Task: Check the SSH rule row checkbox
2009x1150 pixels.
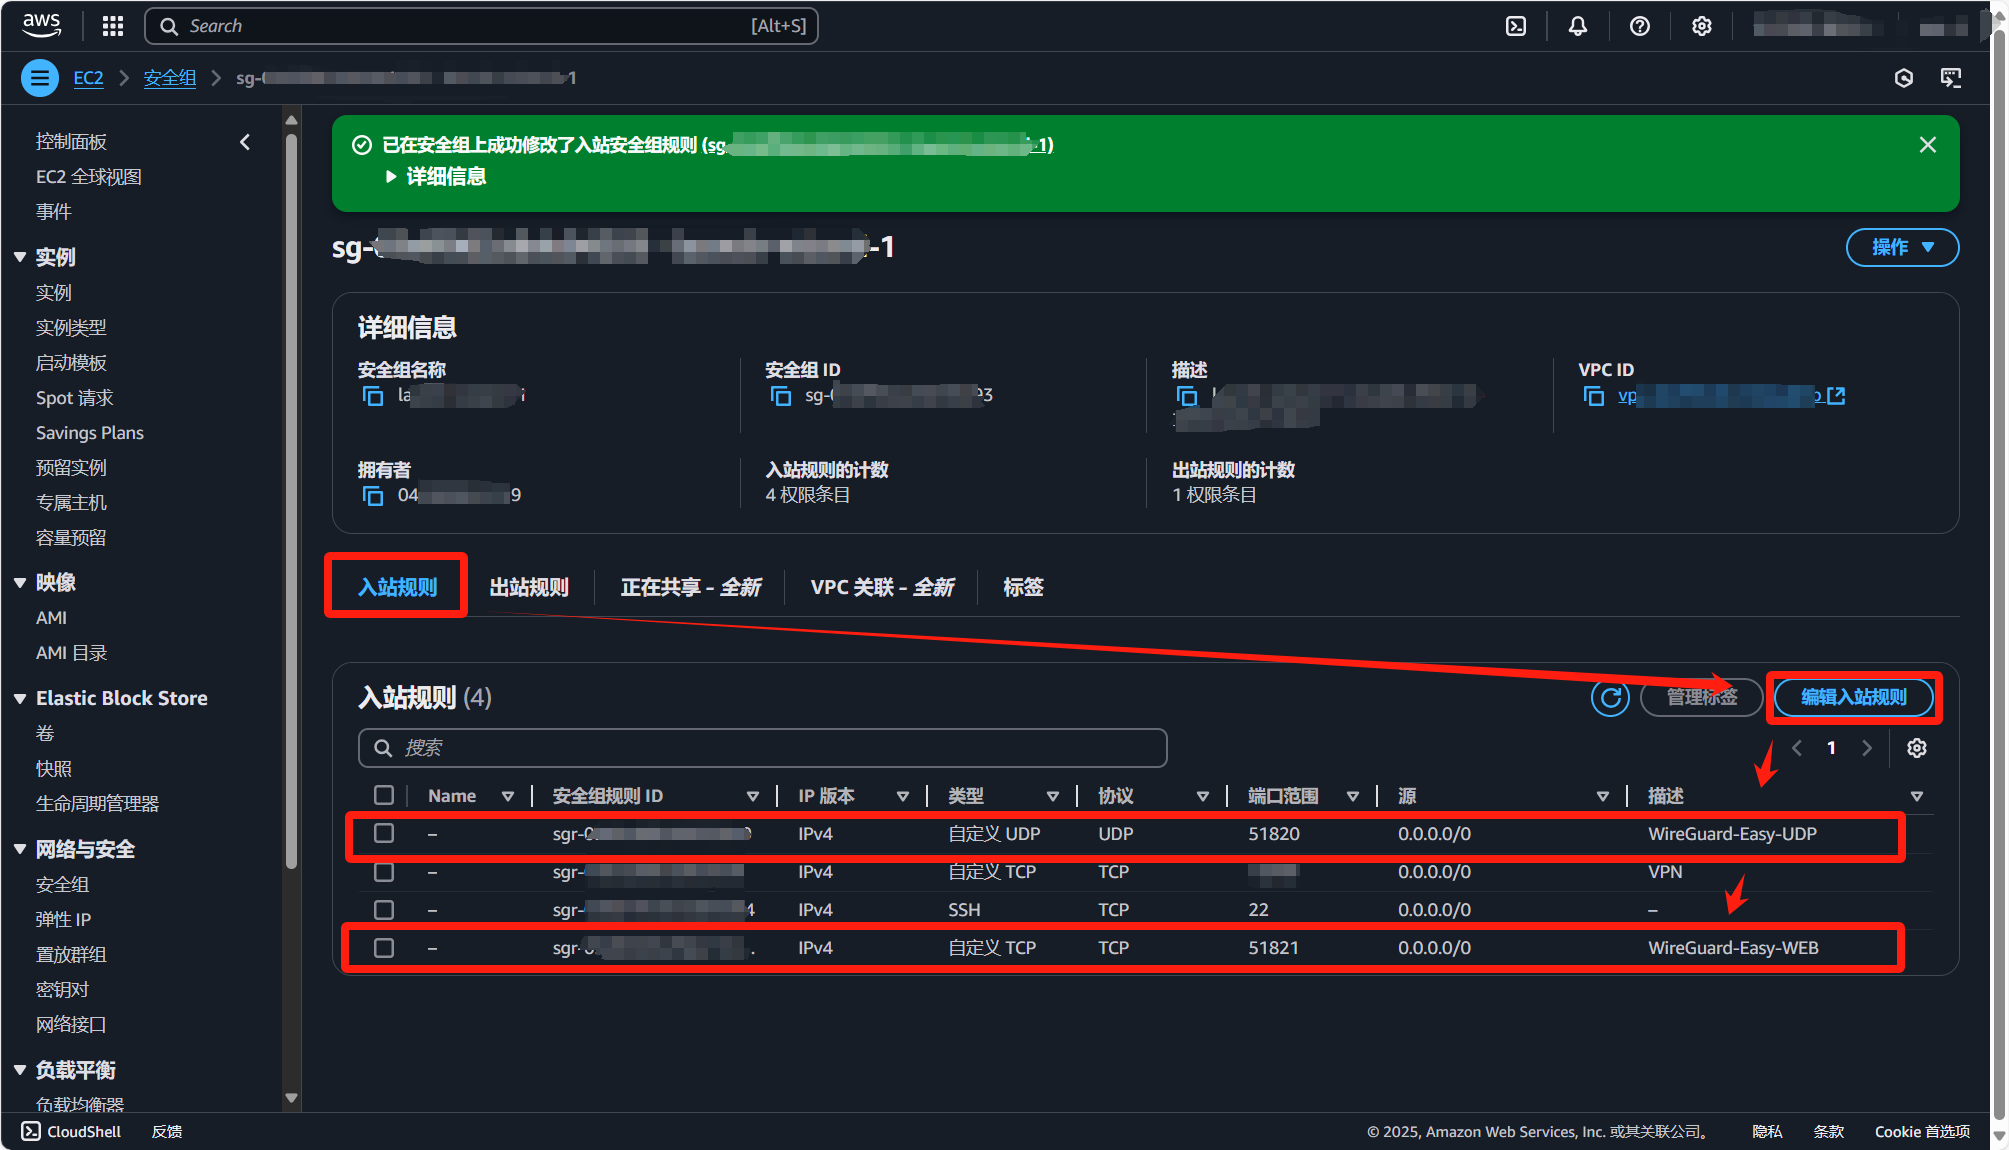Action: point(384,909)
